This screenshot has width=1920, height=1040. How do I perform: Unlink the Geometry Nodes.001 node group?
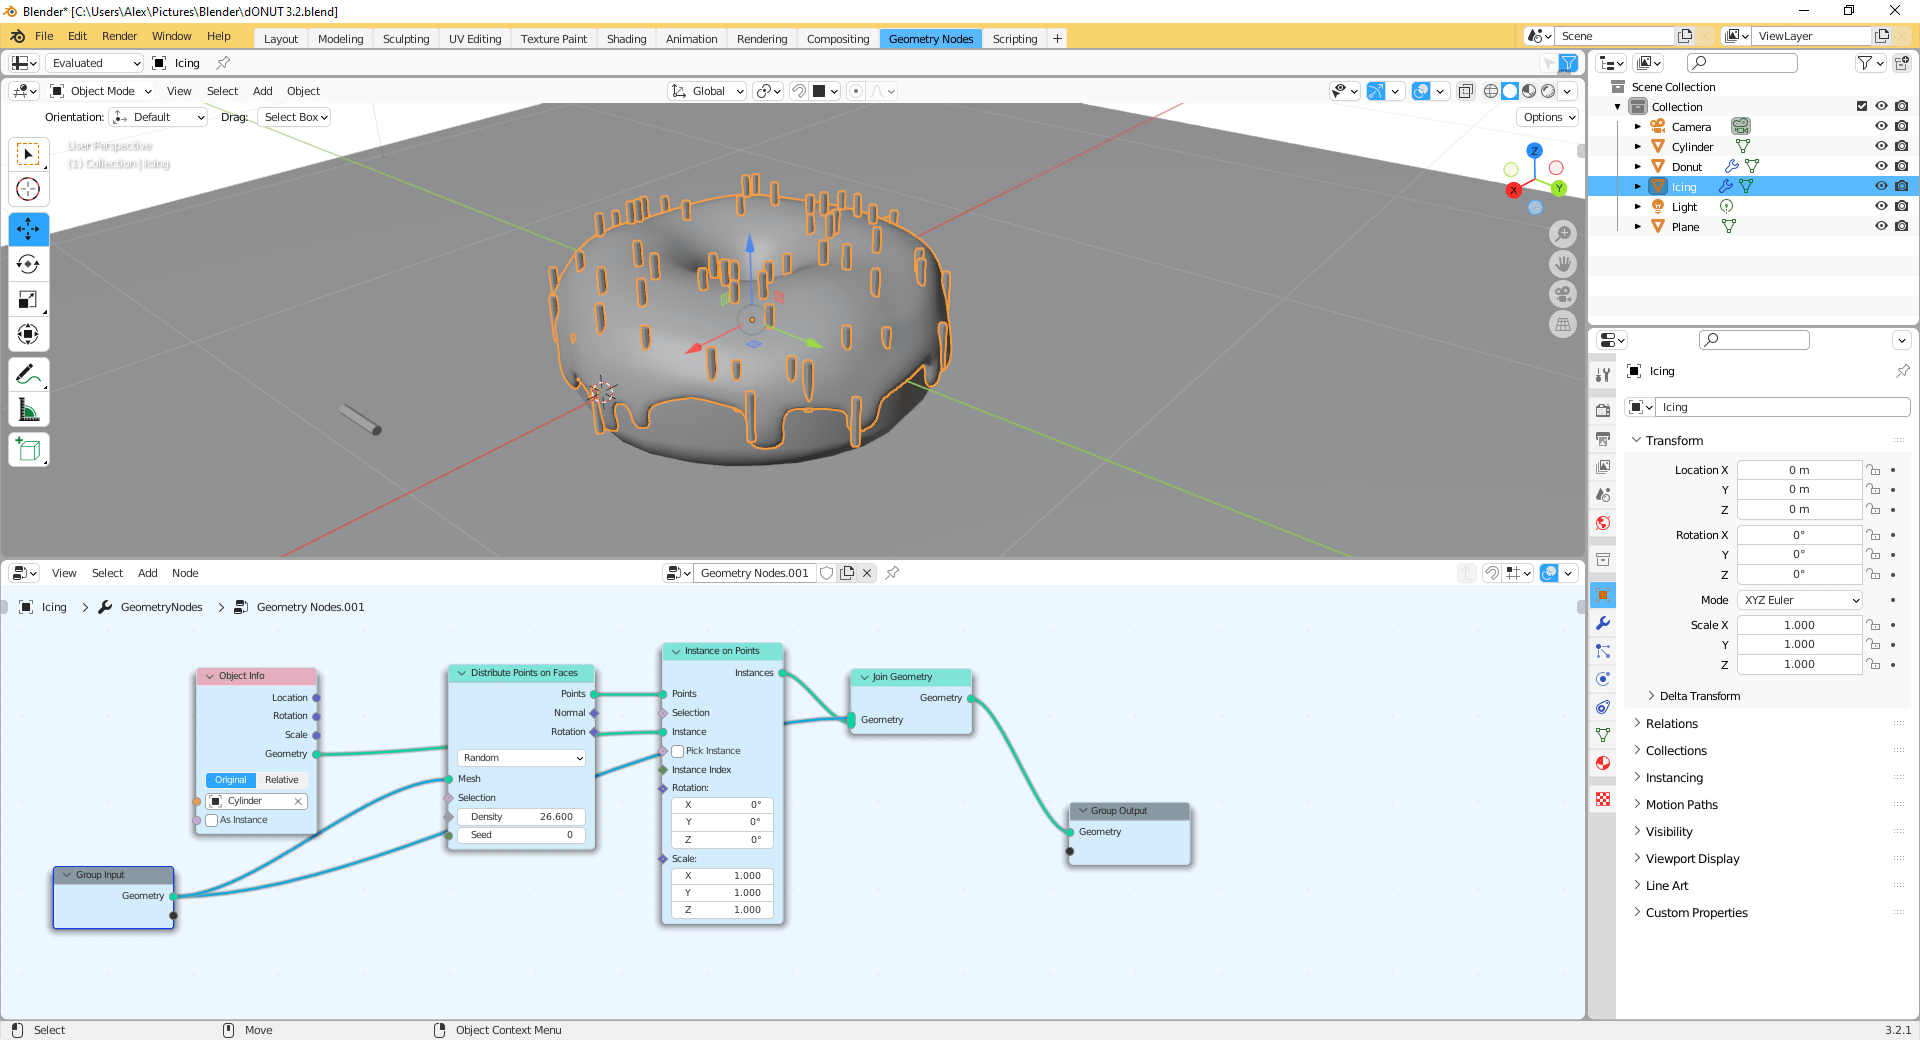click(x=867, y=573)
